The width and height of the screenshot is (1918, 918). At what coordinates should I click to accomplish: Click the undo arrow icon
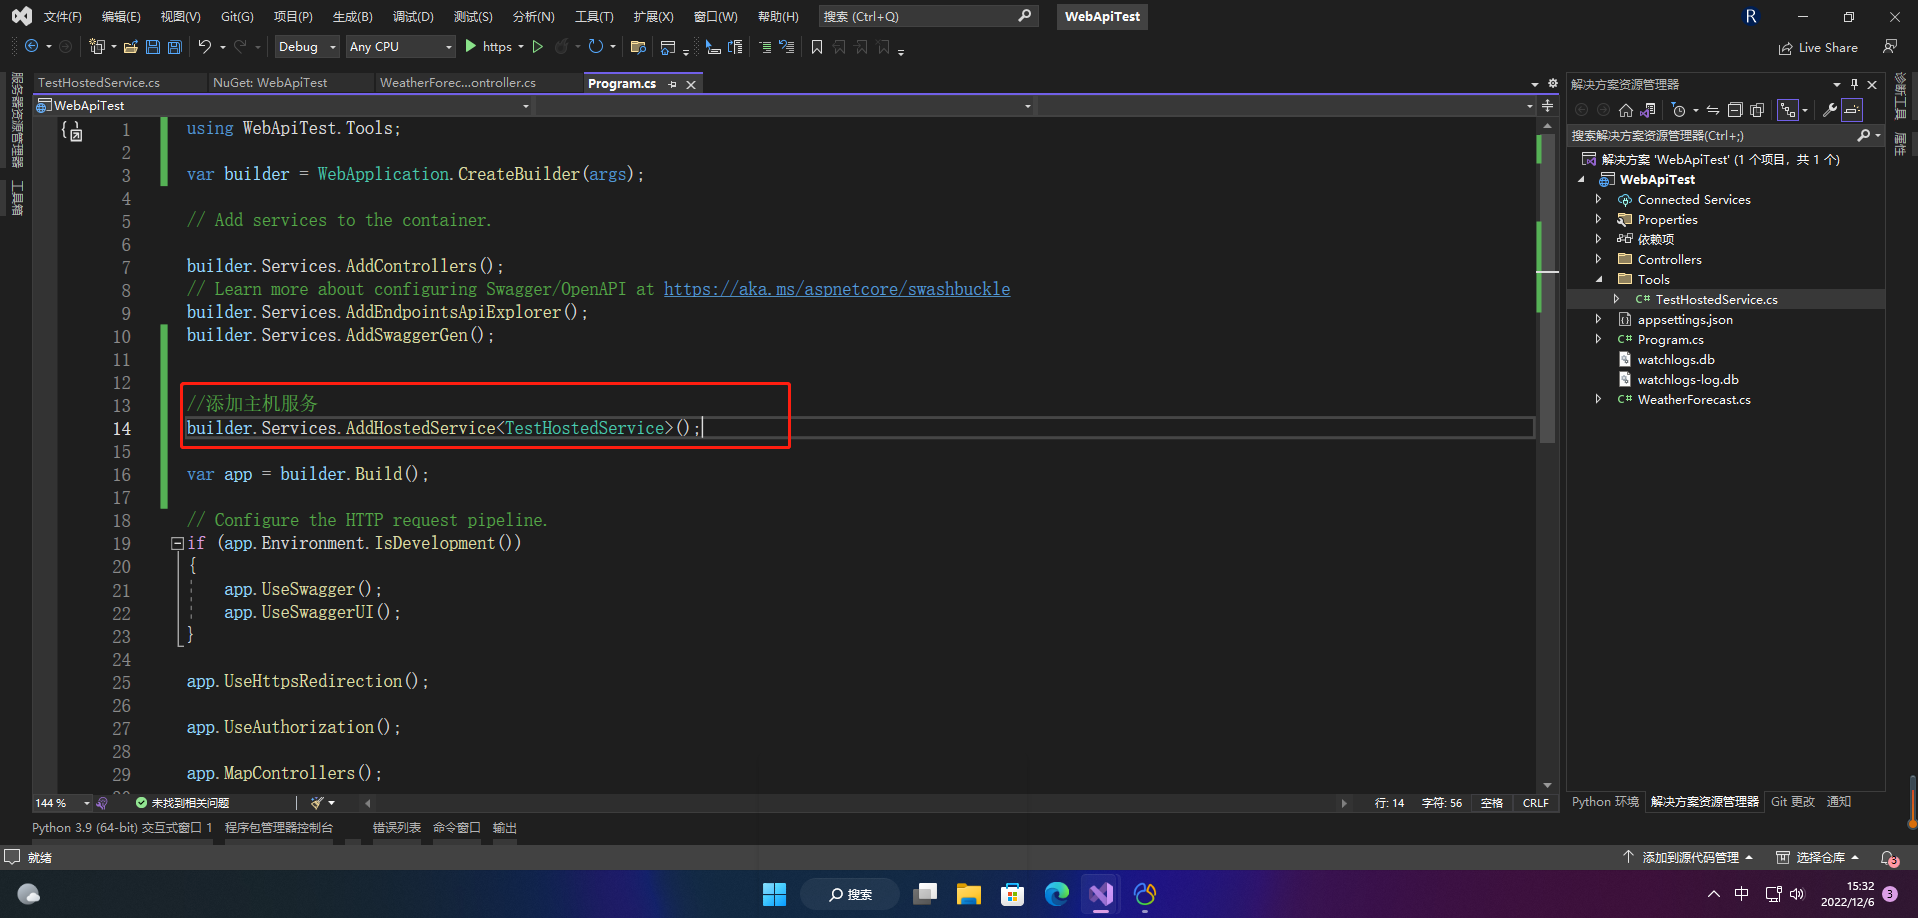[x=205, y=46]
